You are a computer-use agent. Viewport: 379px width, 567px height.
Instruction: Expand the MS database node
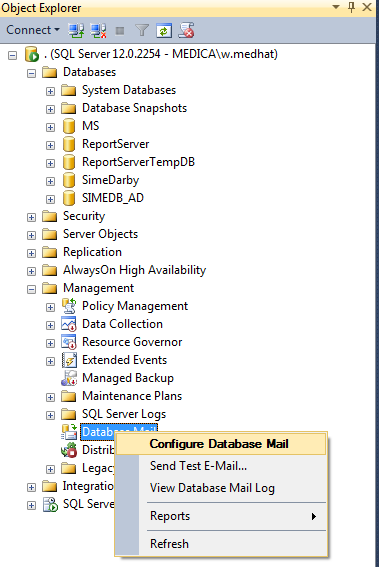click(50, 127)
